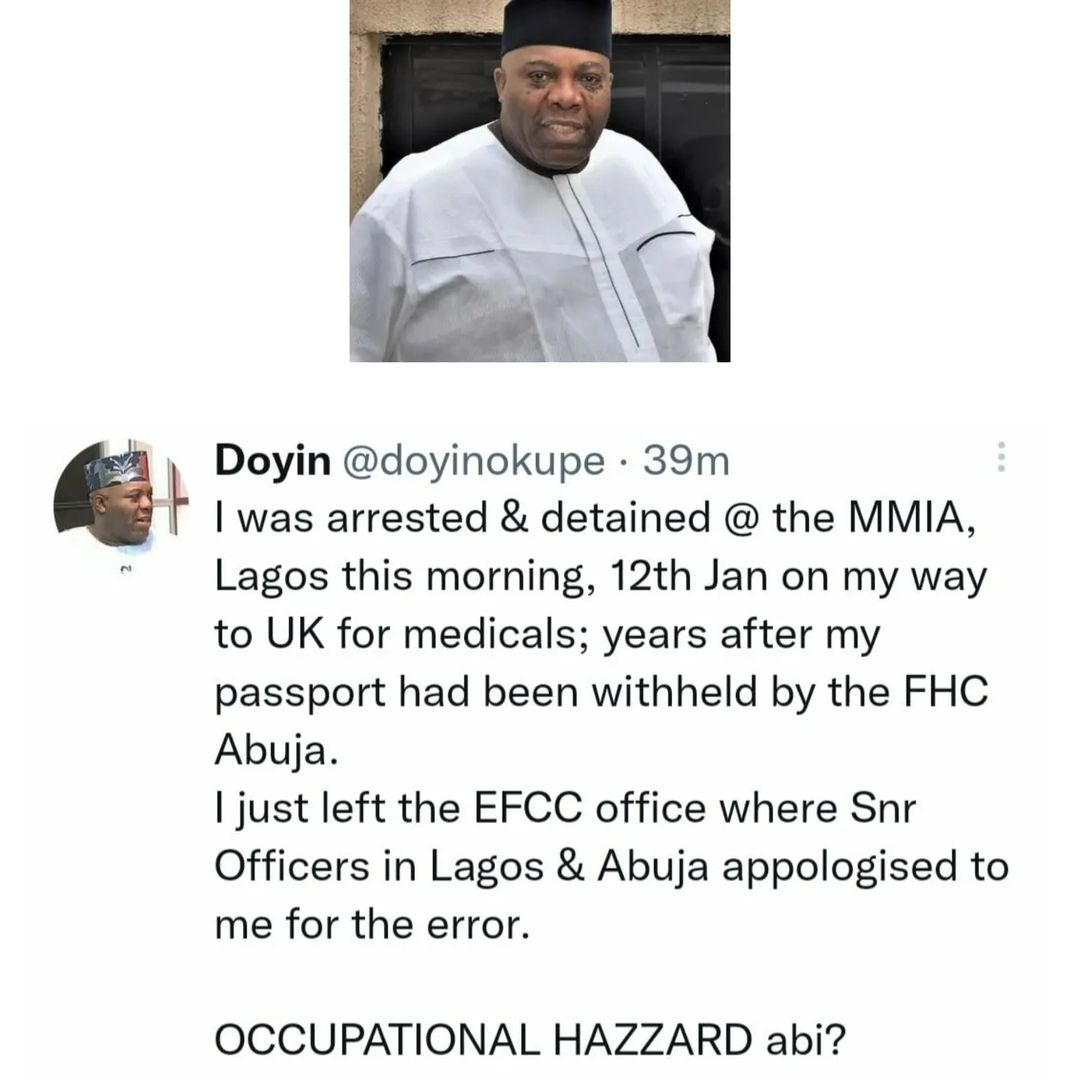
Task: Open the display name "Doyin"
Action: [x=273, y=461]
